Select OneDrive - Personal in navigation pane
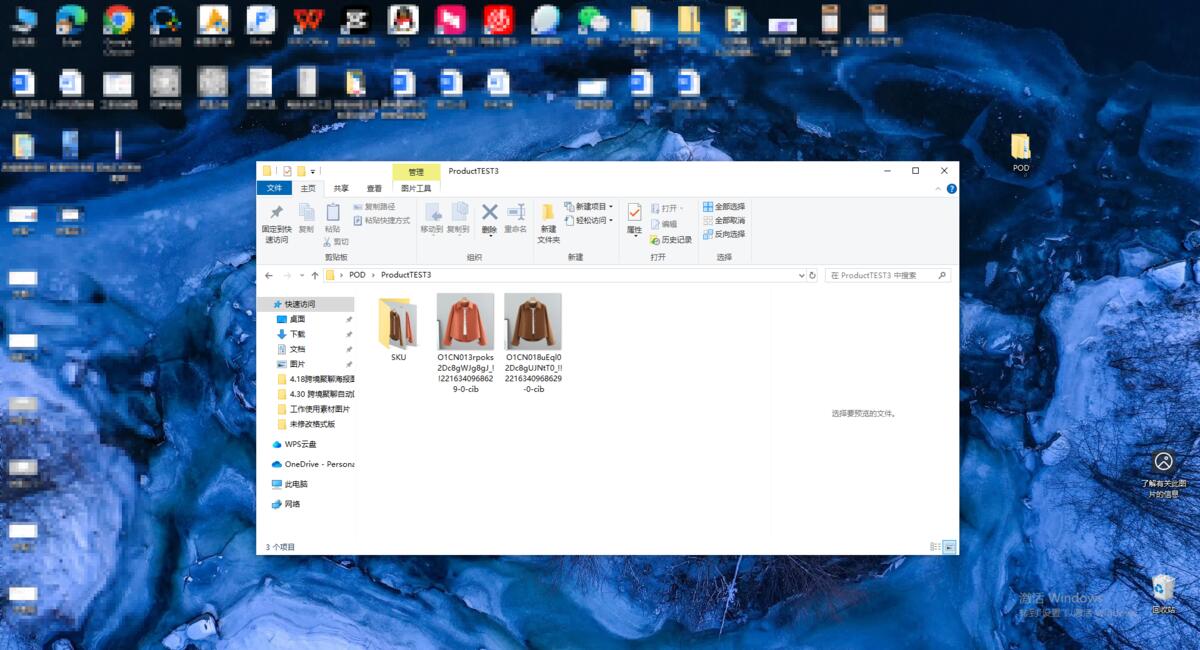 click(x=312, y=464)
